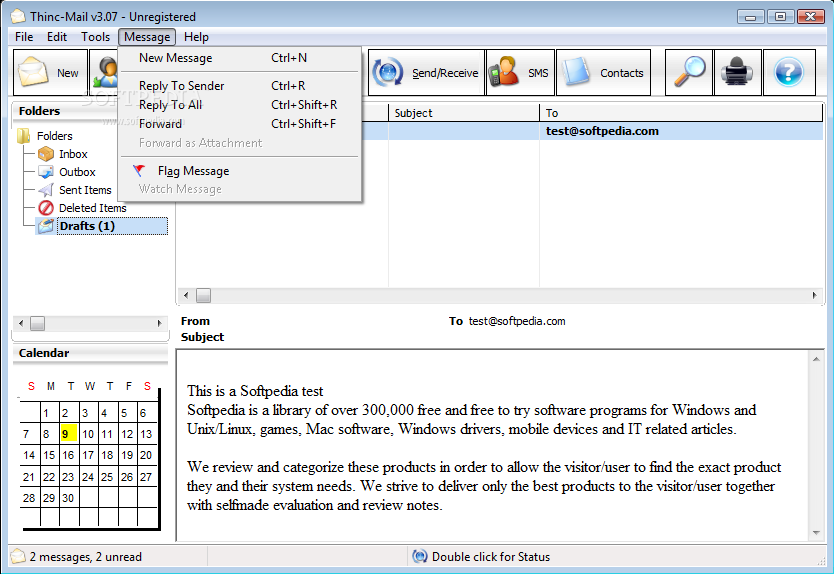Image resolution: width=834 pixels, height=574 pixels.
Task: Click the message list scroll left arrow
Action: click(186, 295)
